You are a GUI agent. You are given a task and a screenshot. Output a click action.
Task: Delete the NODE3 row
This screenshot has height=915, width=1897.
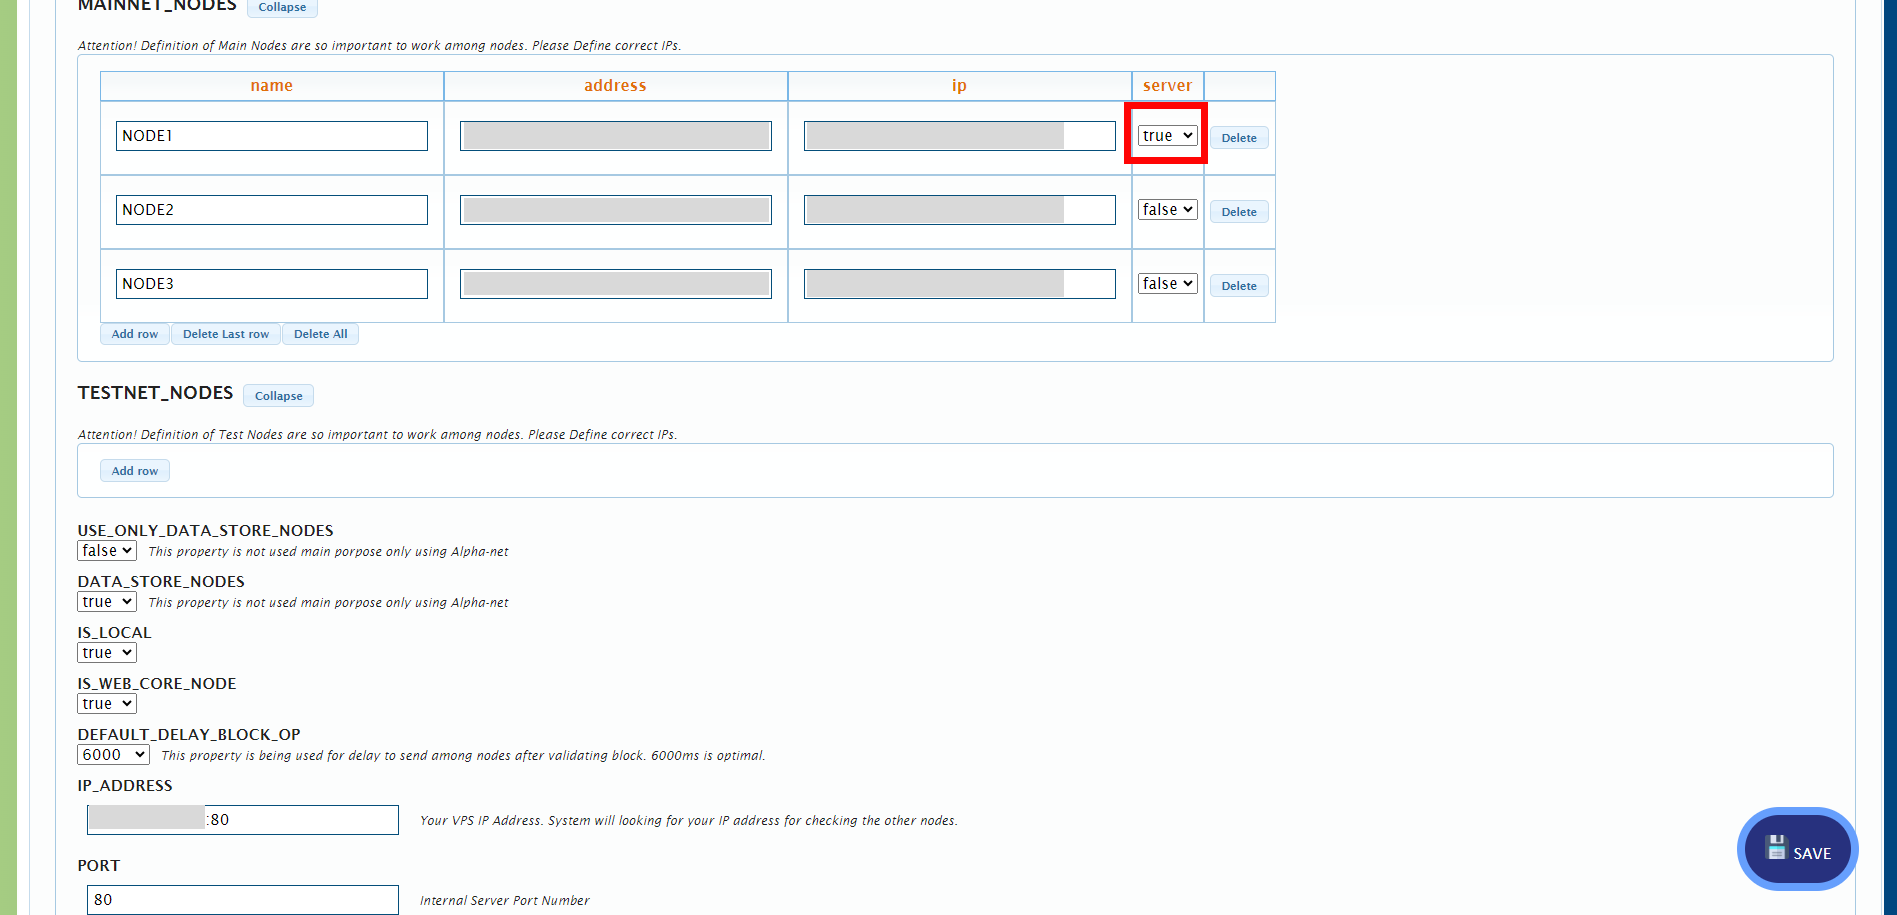pos(1238,285)
